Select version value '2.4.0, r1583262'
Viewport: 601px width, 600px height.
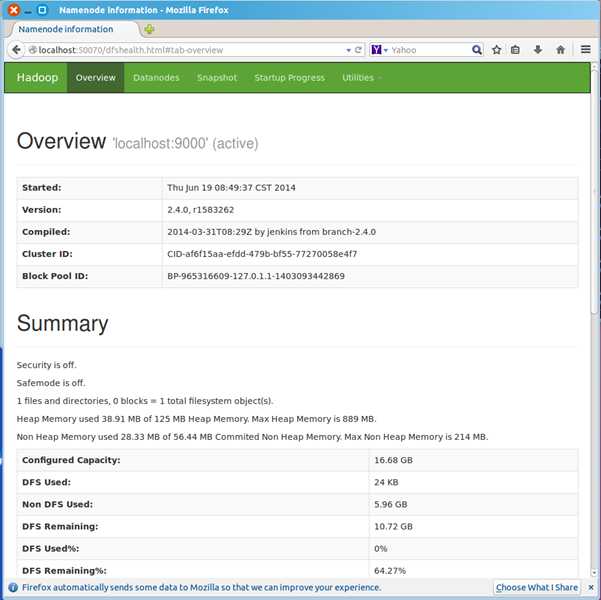pos(200,210)
